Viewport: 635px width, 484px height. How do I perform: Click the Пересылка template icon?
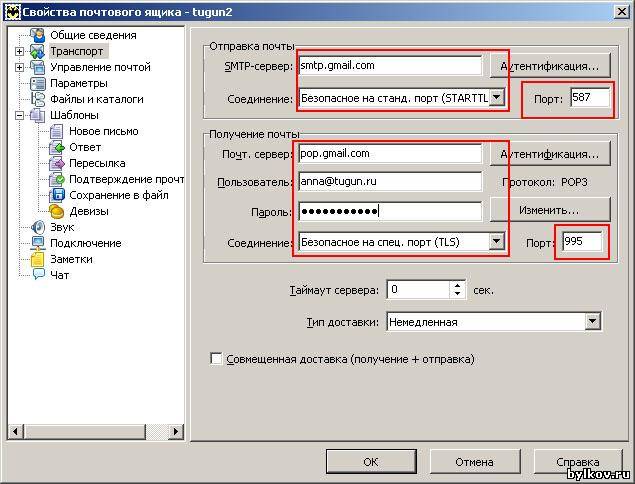57,163
